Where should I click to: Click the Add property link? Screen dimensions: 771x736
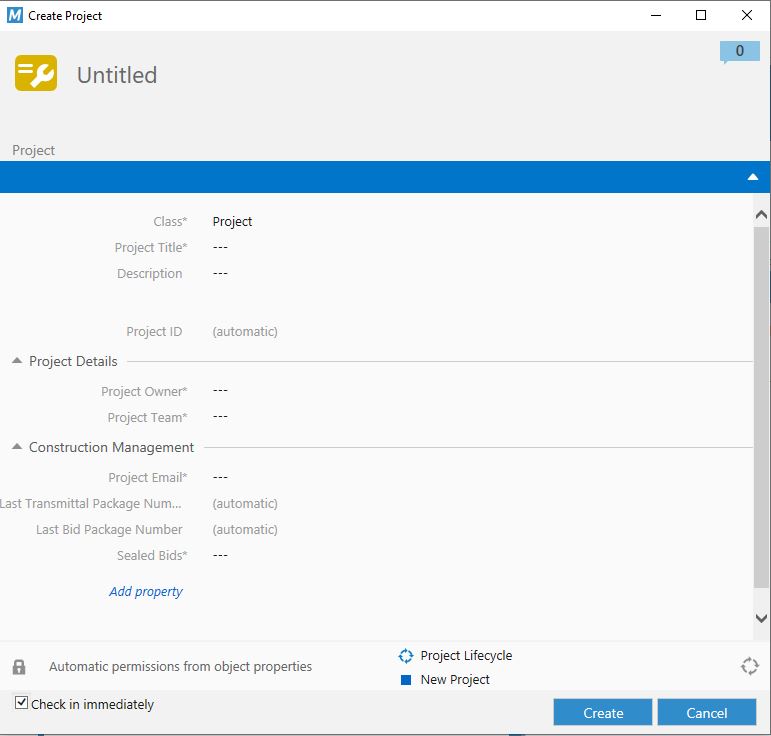[146, 591]
